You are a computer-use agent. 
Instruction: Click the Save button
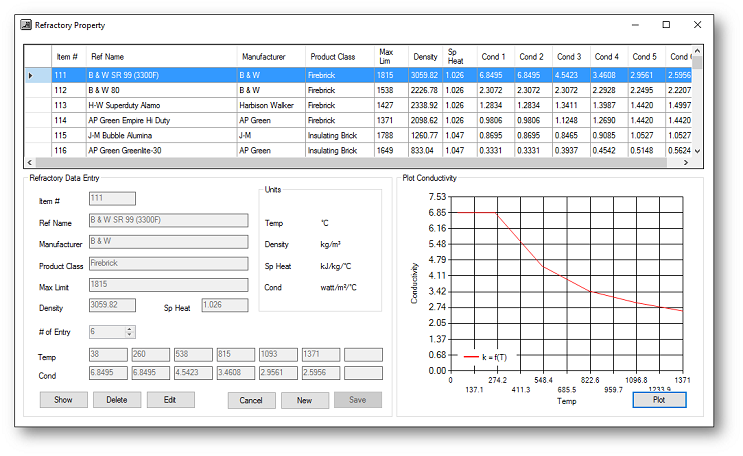pyautogui.click(x=358, y=400)
